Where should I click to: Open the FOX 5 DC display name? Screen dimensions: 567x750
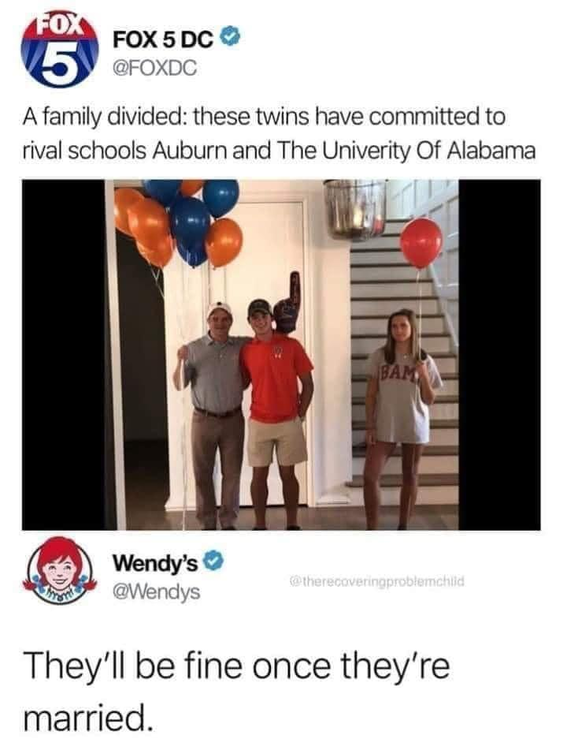[163, 40]
